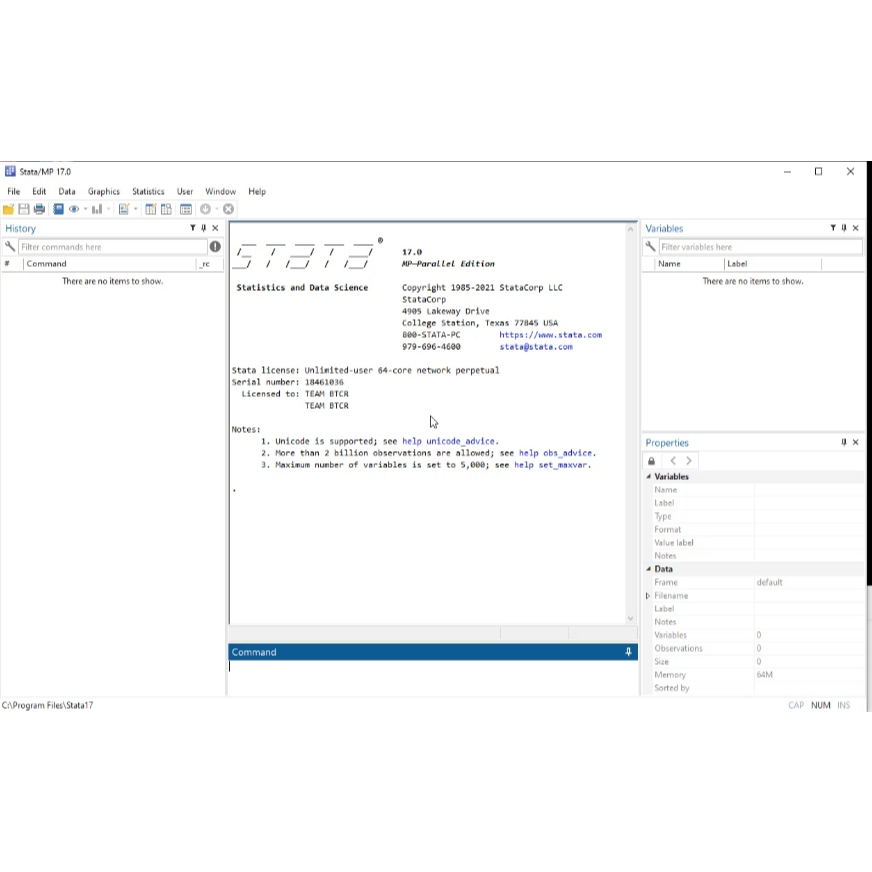
Task: Open the Data Editor (Browse) icon
Action: pos(166,209)
